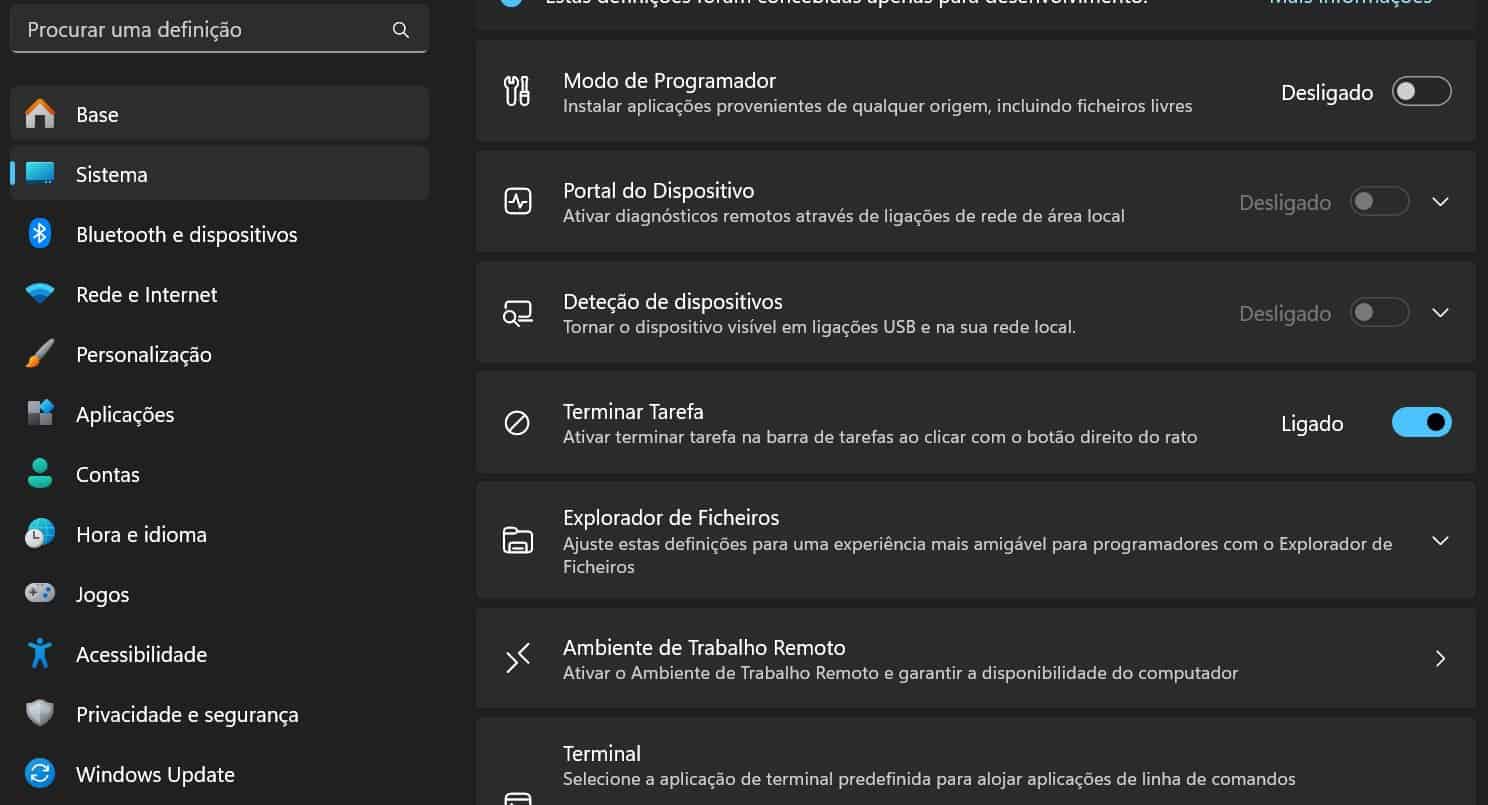
Task: Click the Windows Update arrows icon
Action: click(x=40, y=774)
